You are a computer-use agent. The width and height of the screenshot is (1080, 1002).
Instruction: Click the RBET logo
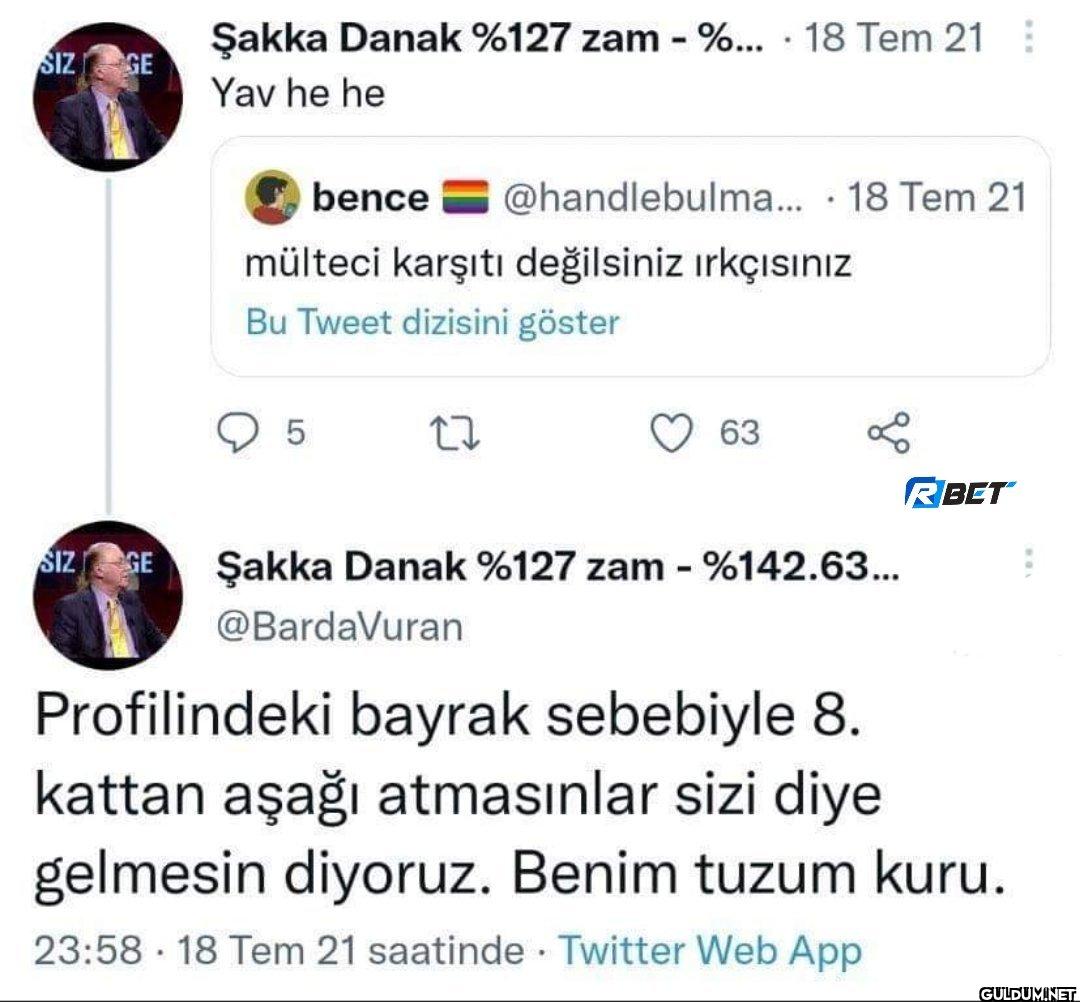959,492
